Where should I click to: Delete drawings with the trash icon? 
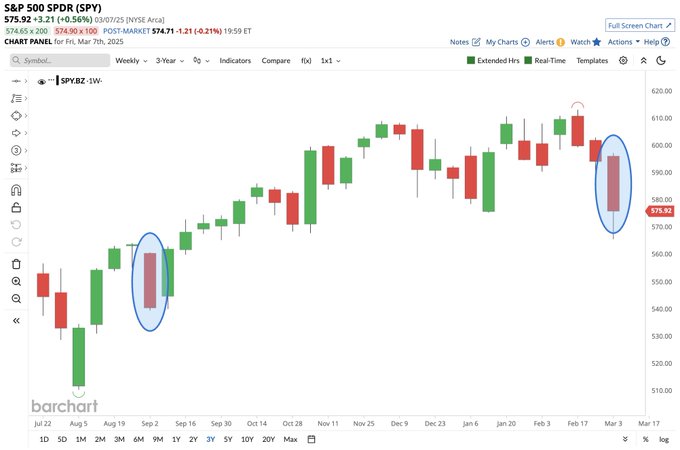pyautogui.click(x=17, y=264)
